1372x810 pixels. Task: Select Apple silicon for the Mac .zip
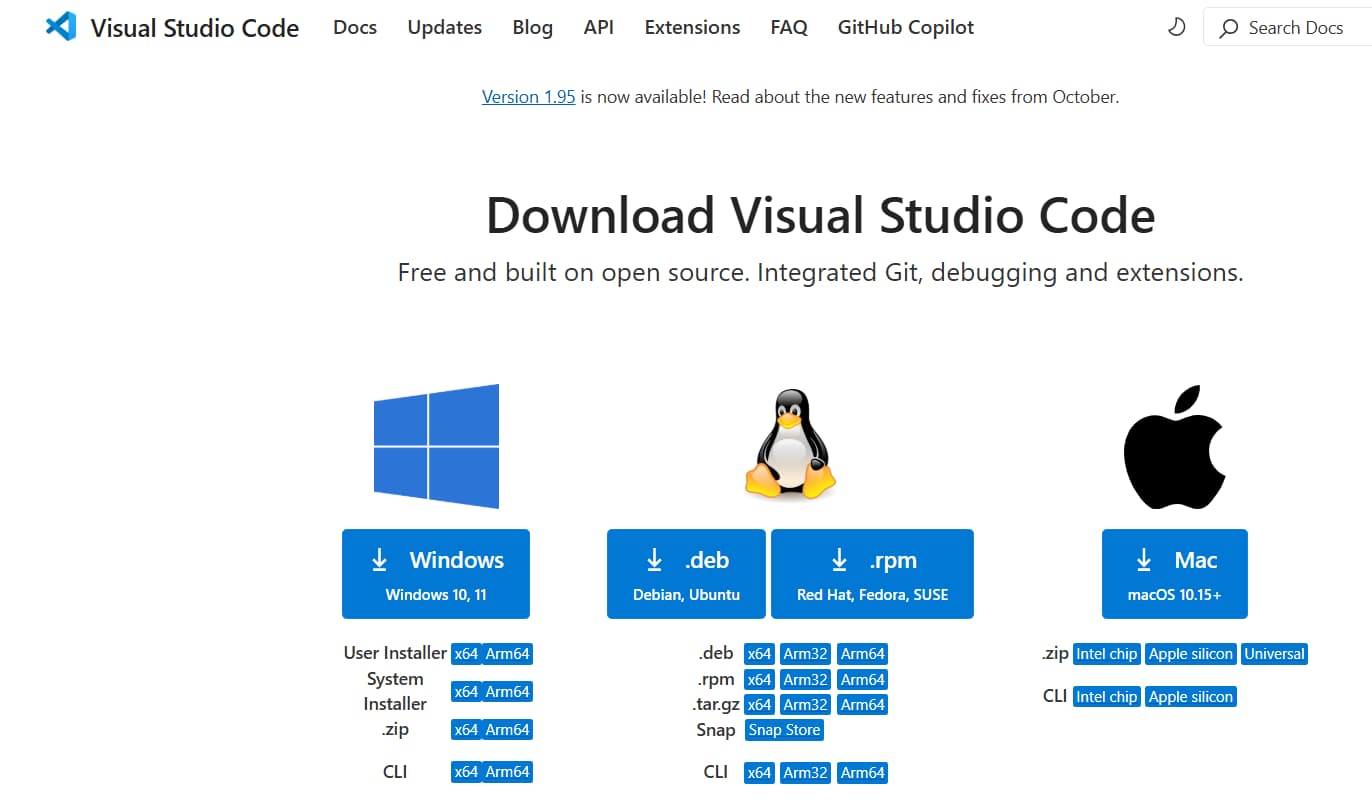click(x=1191, y=654)
